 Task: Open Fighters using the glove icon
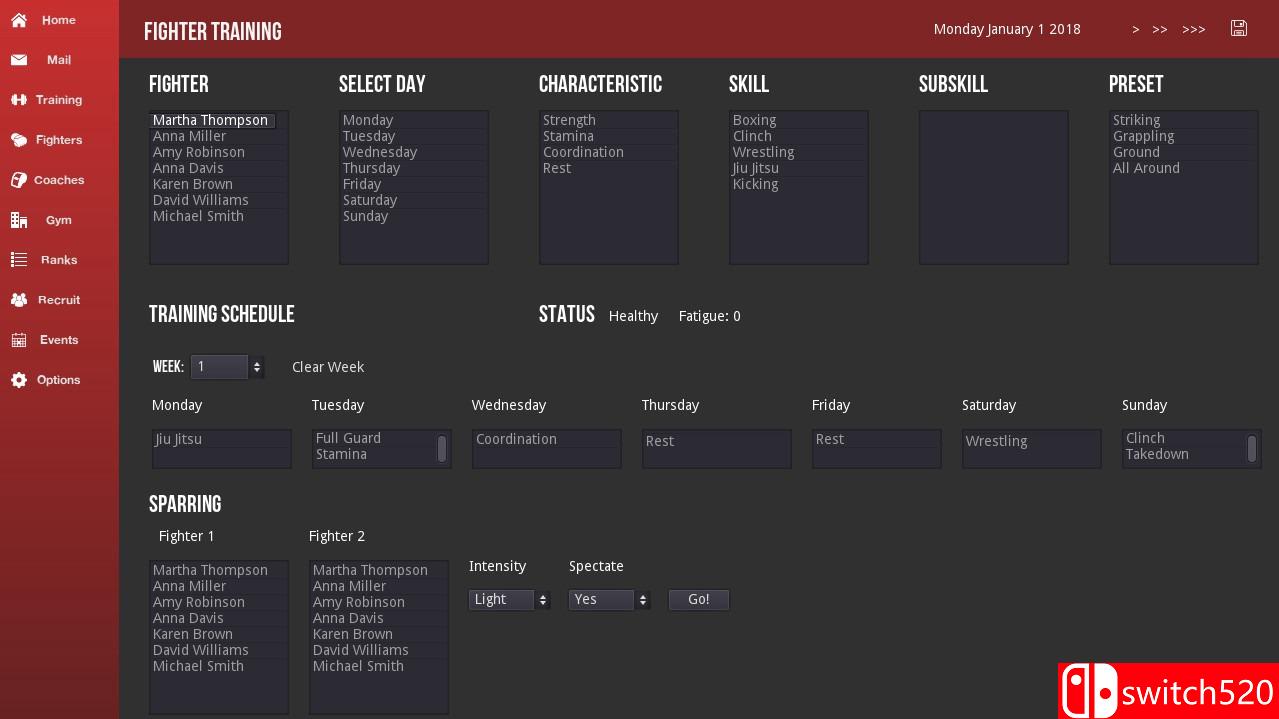pyautogui.click(x=19, y=140)
